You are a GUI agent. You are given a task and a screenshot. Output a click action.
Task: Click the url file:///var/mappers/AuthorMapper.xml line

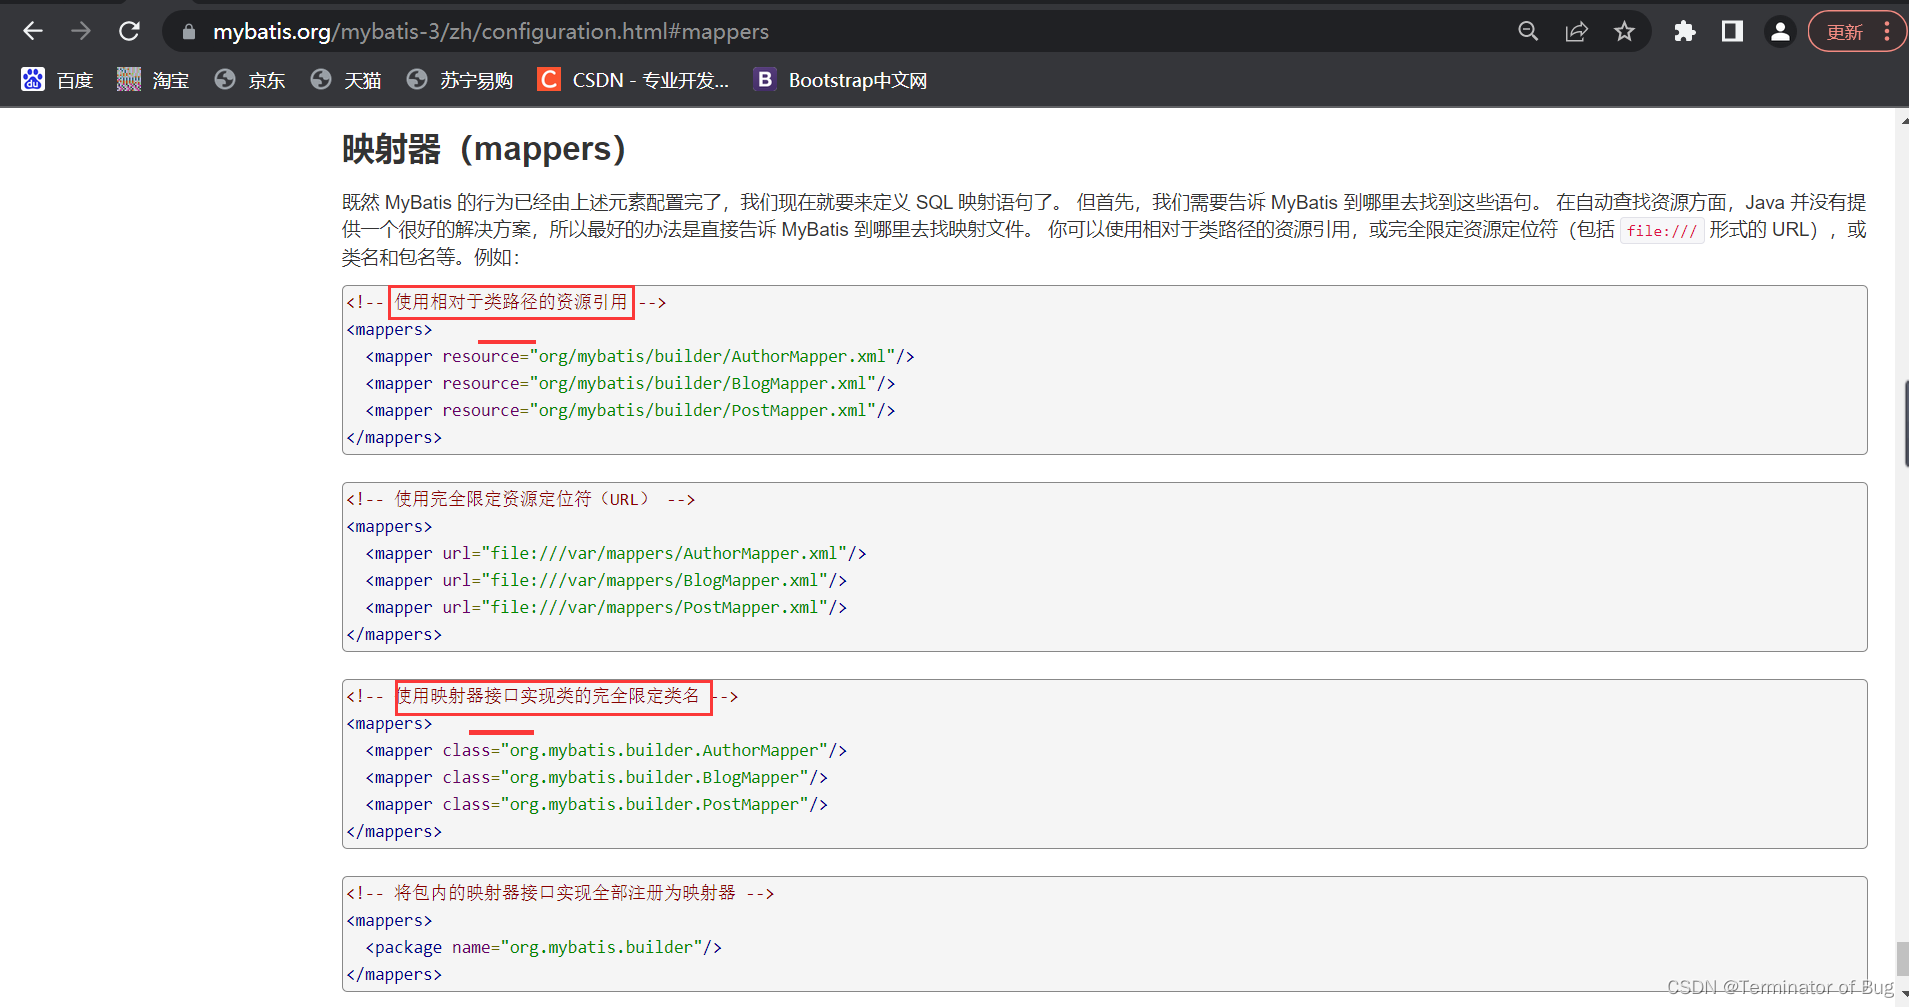coord(616,553)
